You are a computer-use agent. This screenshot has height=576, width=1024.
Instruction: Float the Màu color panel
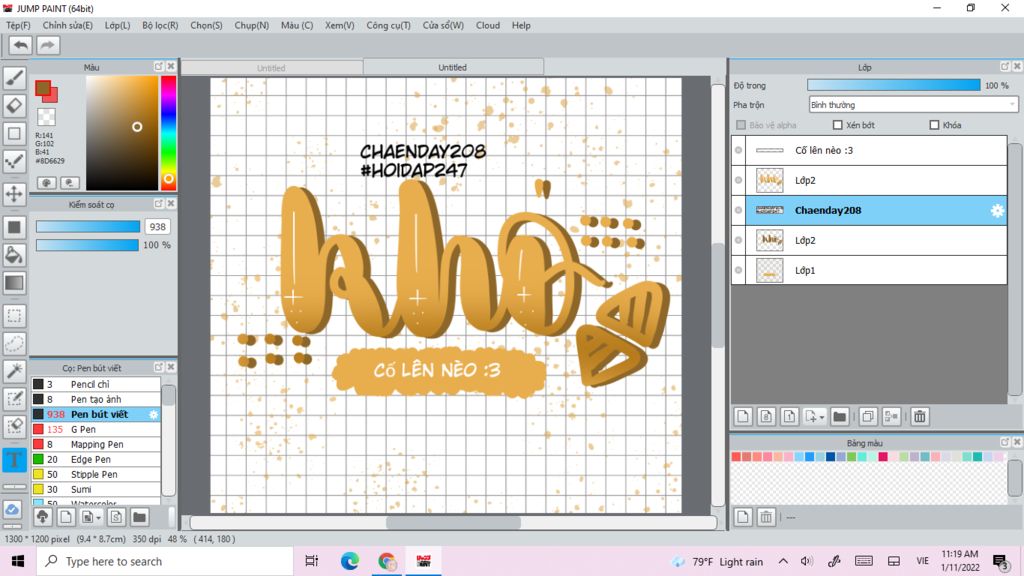click(x=159, y=67)
